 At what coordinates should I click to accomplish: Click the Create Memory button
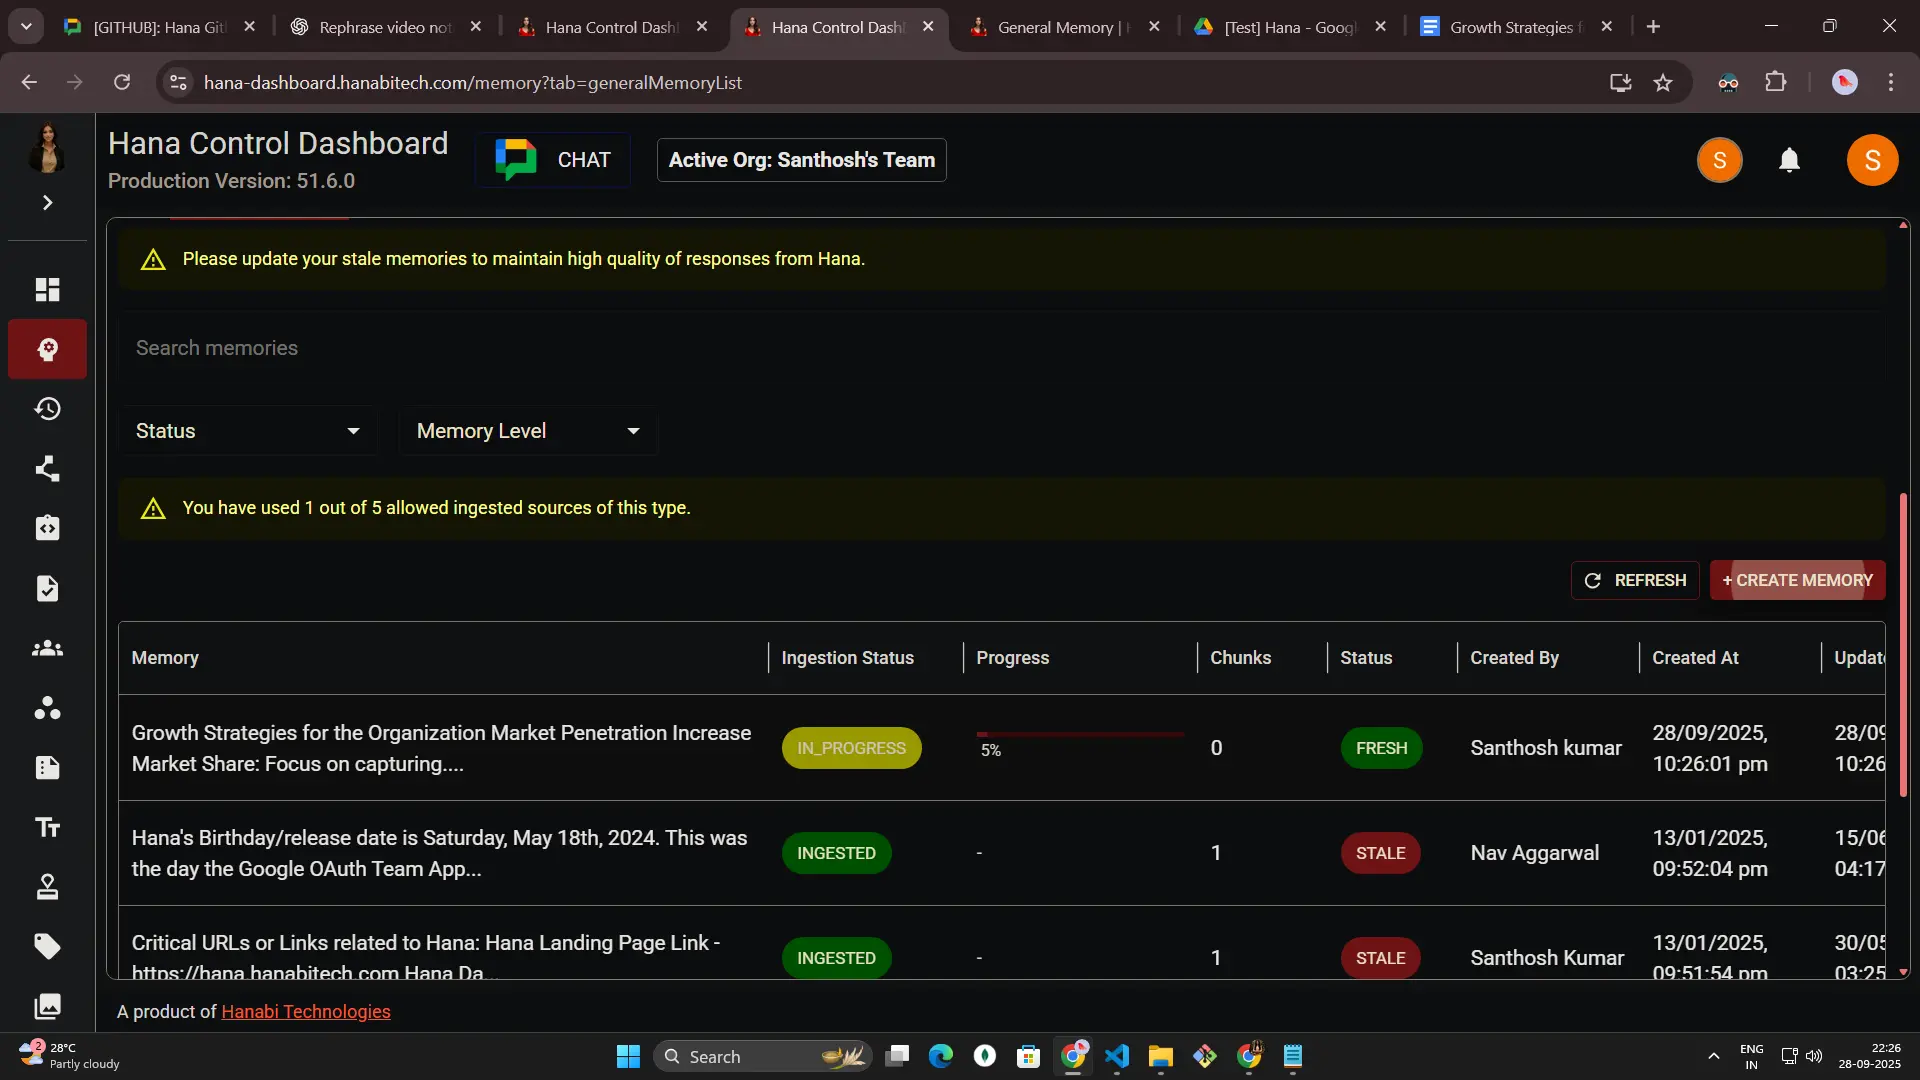click(x=1796, y=580)
